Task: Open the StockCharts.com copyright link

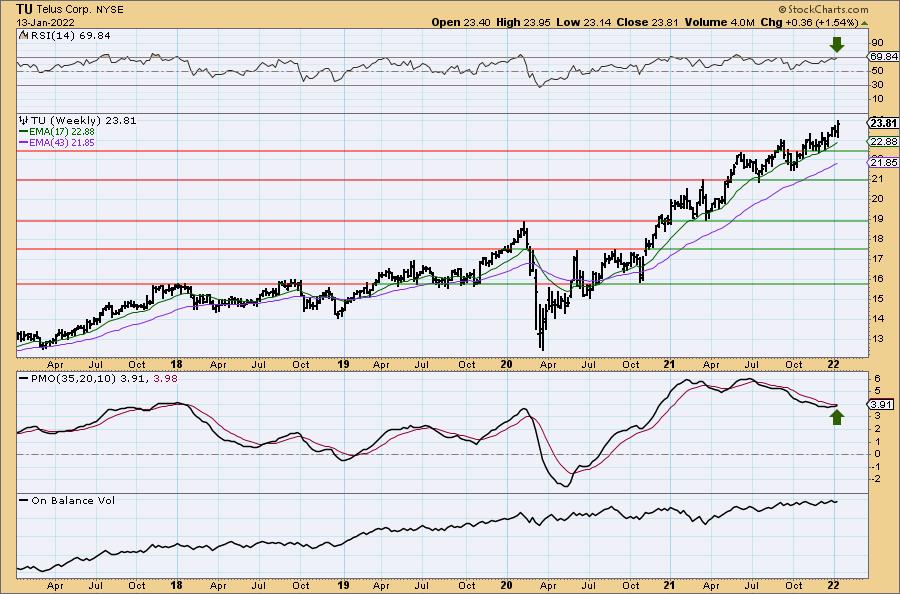Action: (823, 10)
